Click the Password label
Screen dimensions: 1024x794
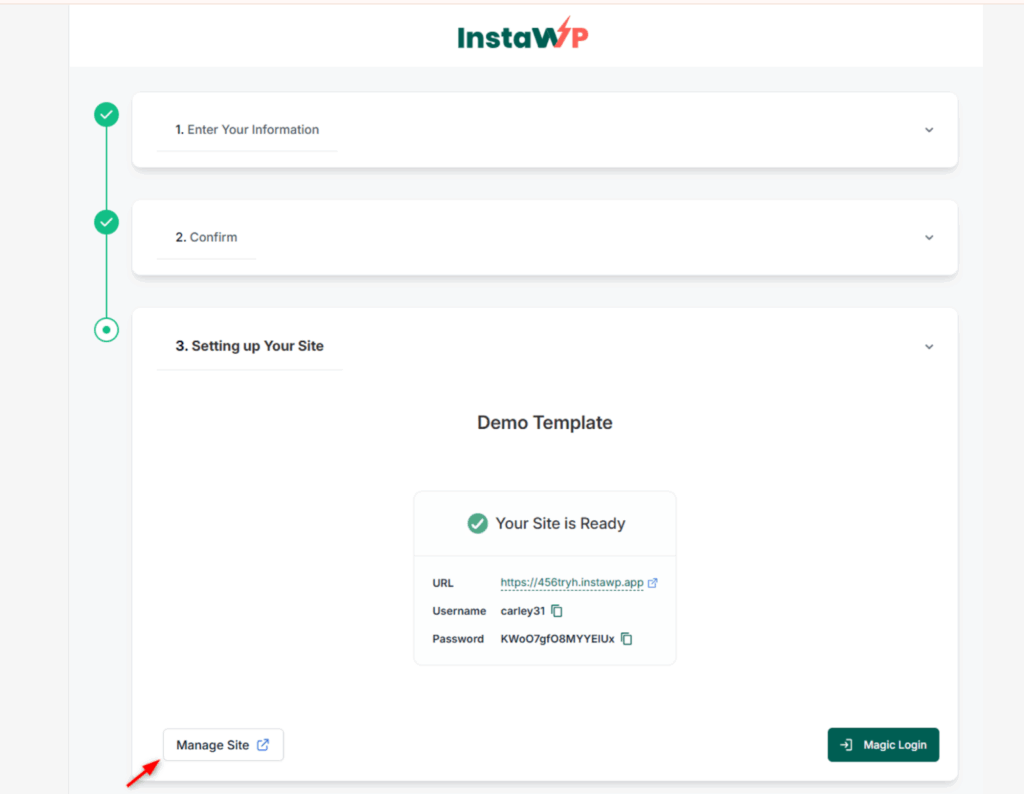(x=458, y=639)
